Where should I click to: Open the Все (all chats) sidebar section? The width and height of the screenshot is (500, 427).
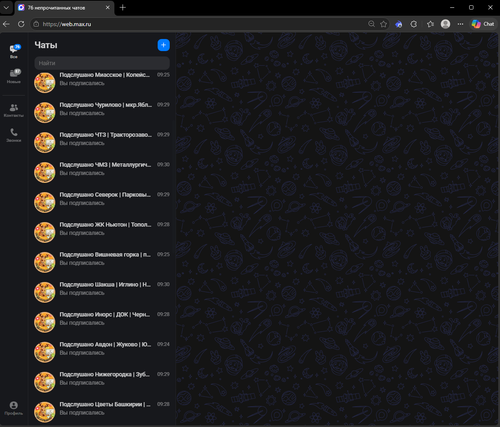[14, 51]
